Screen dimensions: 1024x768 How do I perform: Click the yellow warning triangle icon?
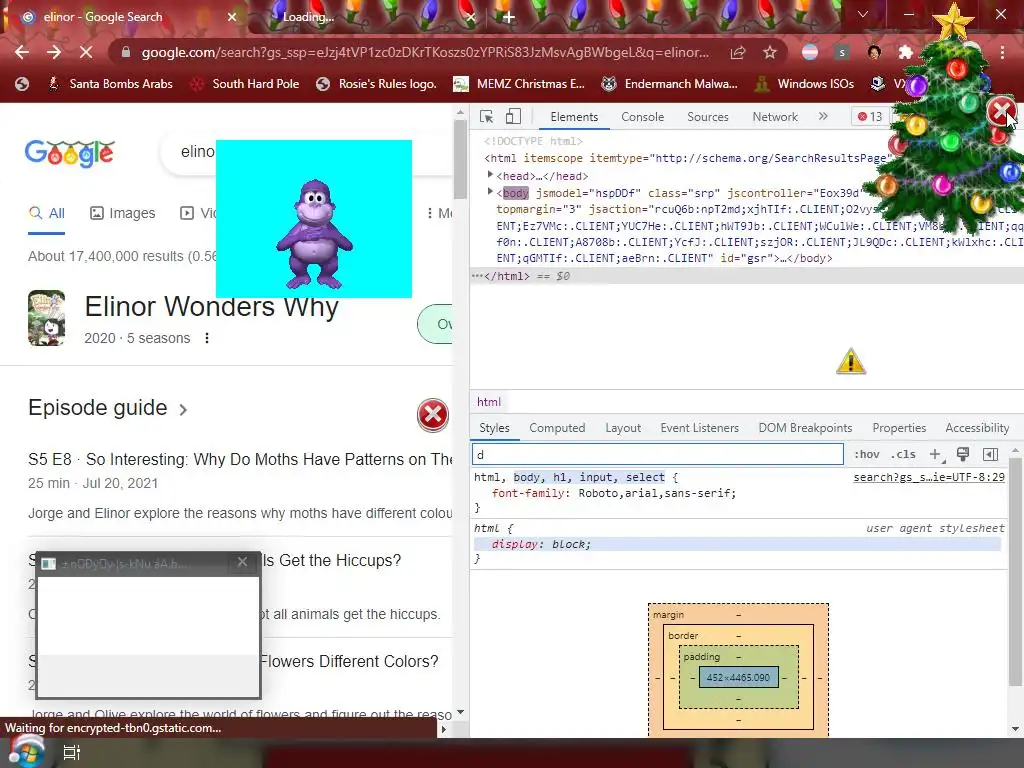850,362
